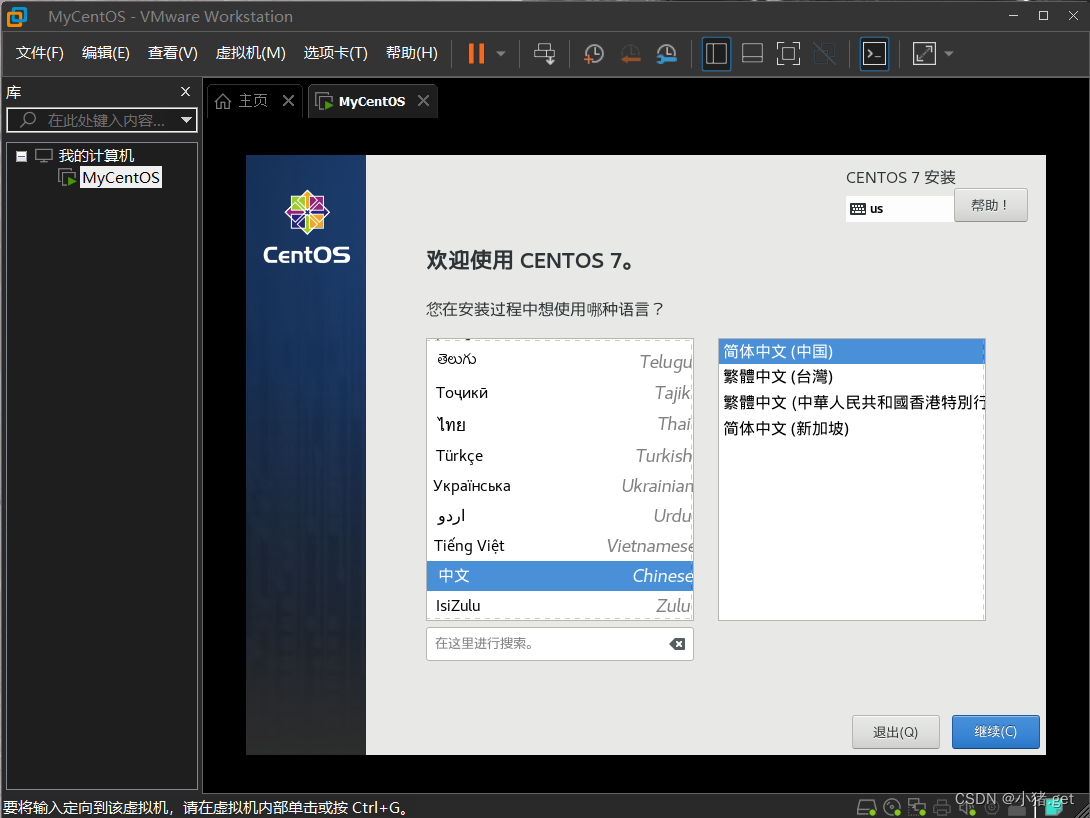This screenshot has height=818, width=1090.
Task: Click the hard disk status bar icon
Action: tap(866, 807)
